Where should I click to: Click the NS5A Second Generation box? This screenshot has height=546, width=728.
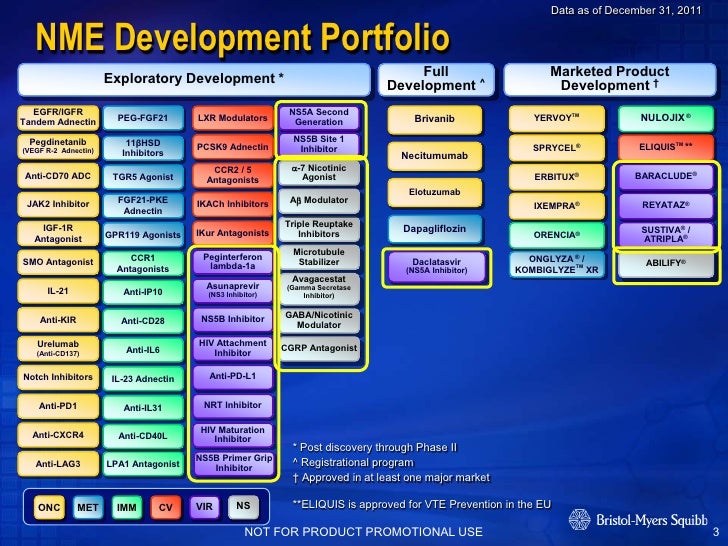[319, 117]
